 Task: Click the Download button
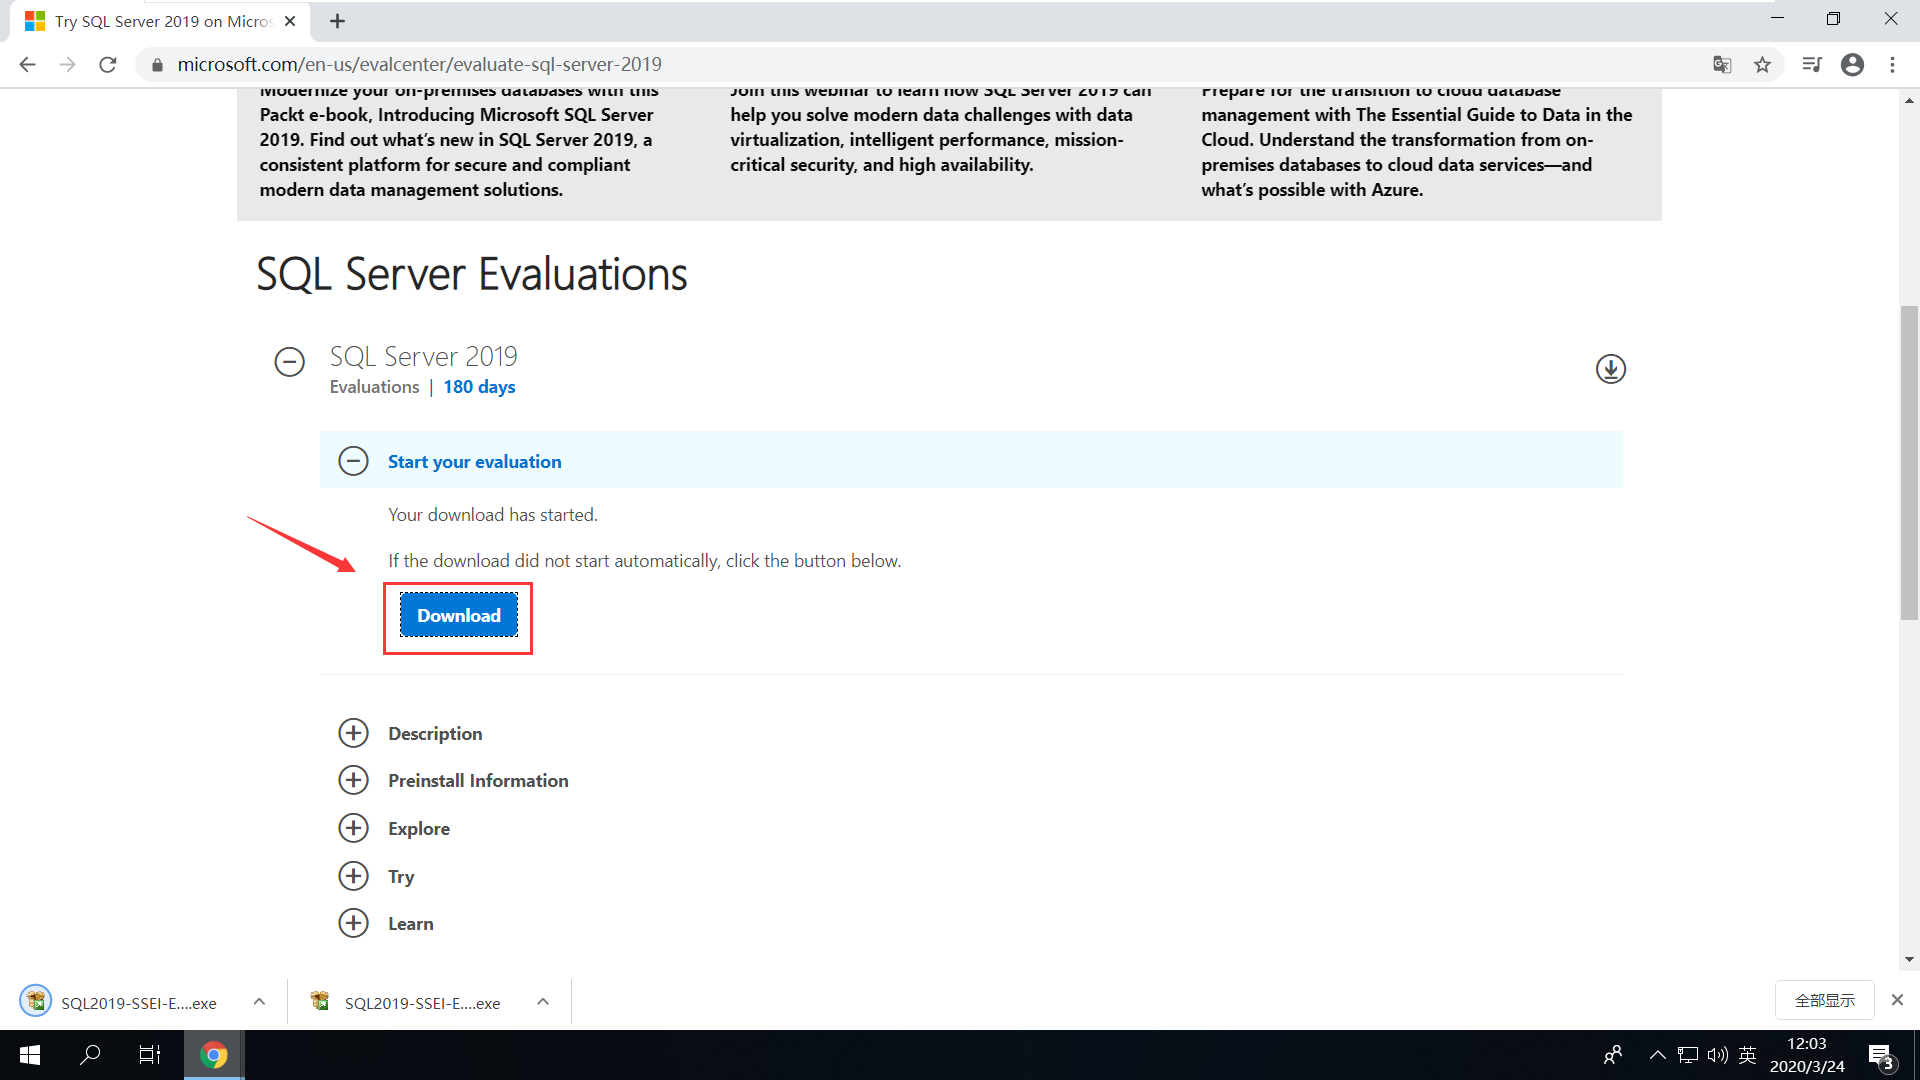[x=458, y=615]
